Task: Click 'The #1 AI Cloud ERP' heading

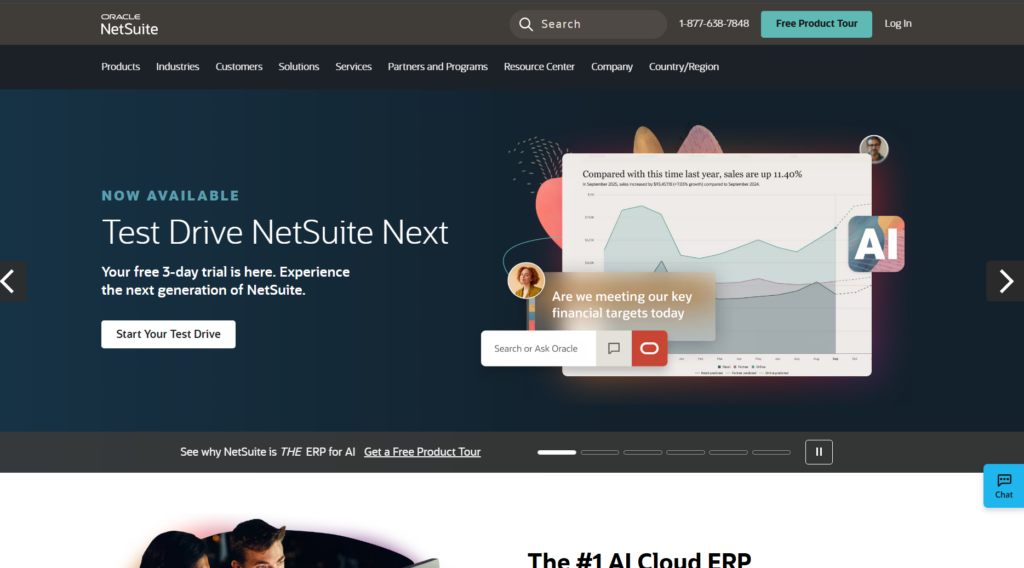Action: [639, 560]
